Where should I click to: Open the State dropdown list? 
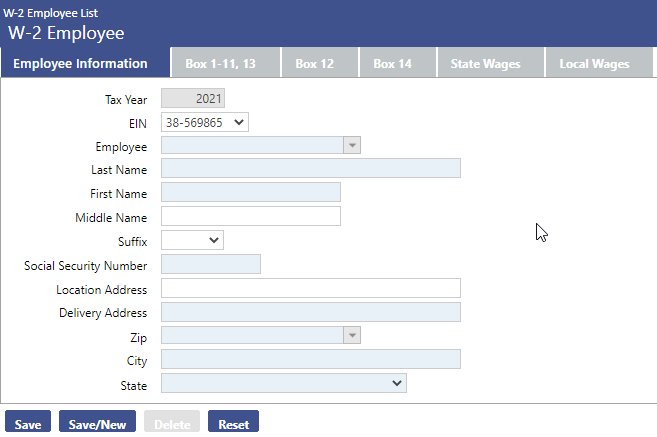(283, 384)
